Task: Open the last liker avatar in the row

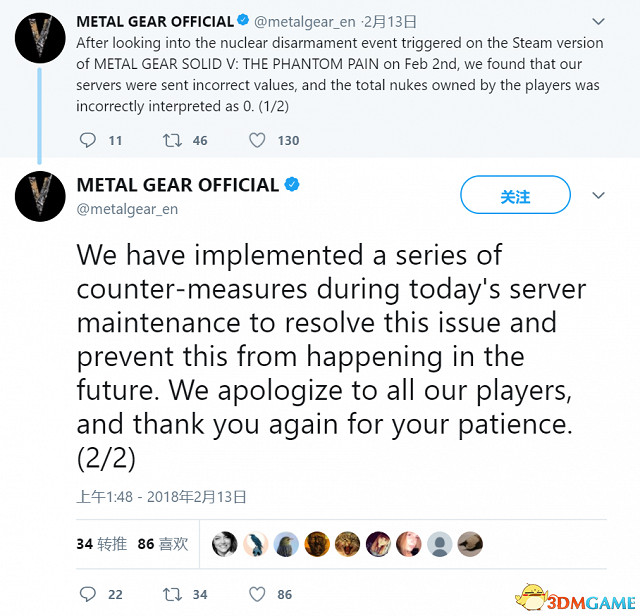Action: pyautogui.click(x=470, y=544)
